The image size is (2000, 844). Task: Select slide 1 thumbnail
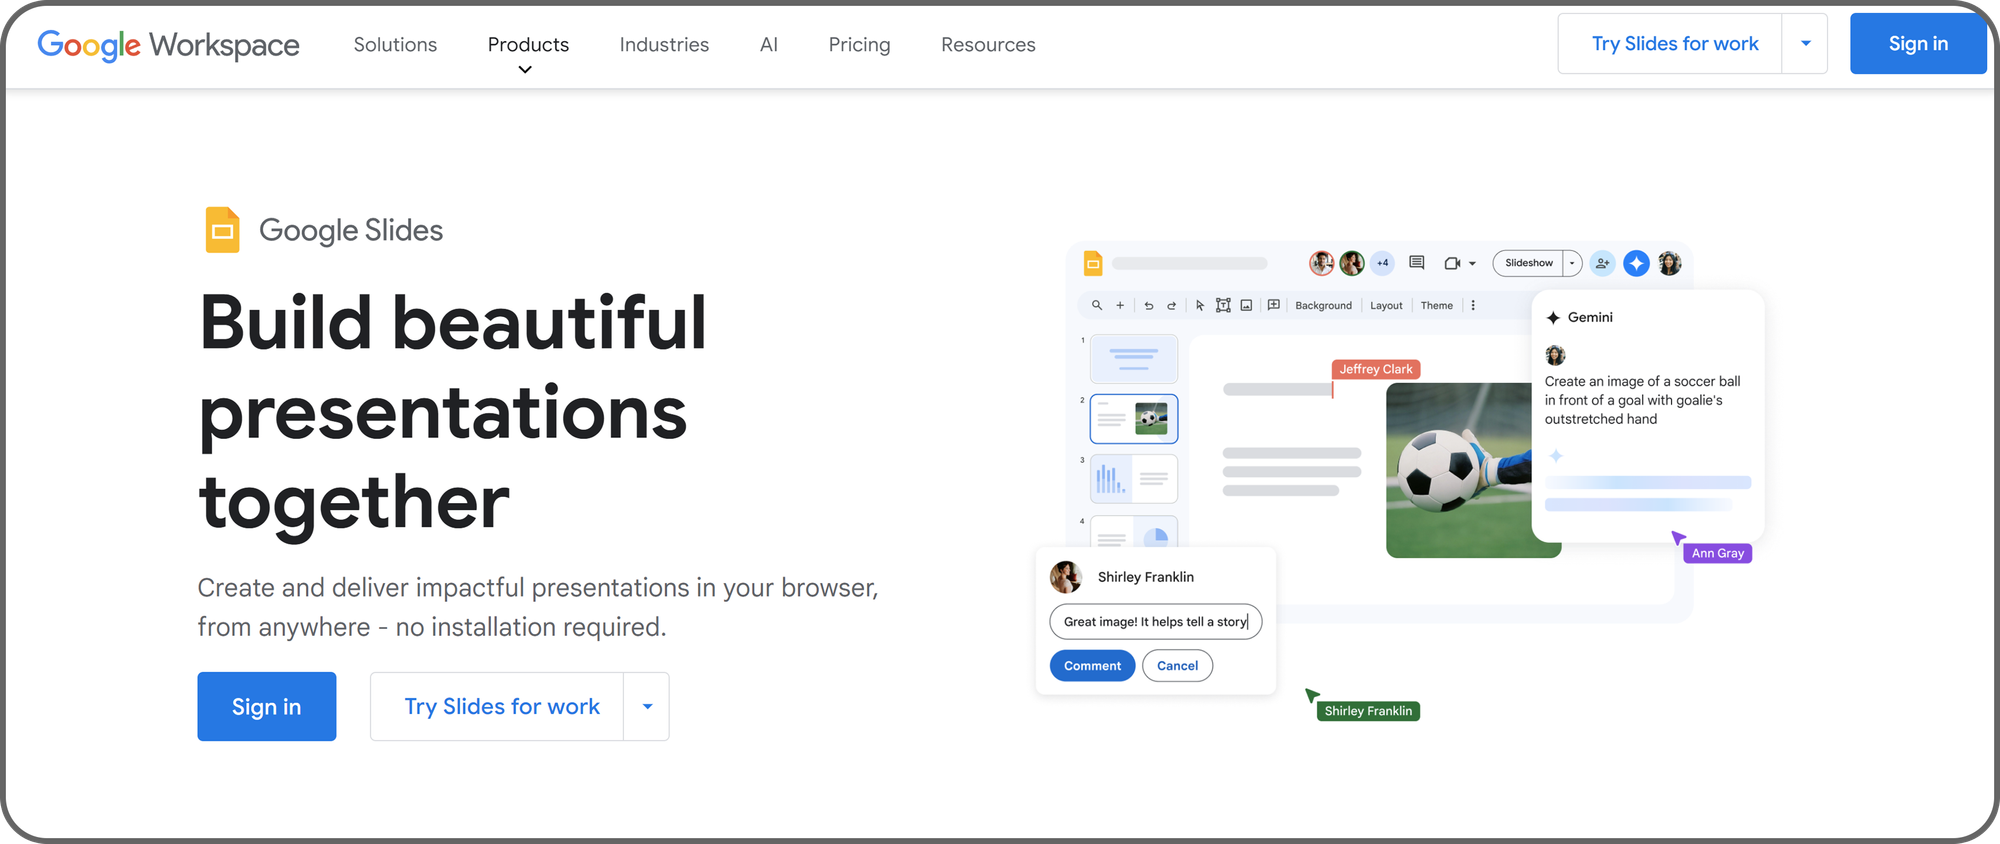pyautogui.click(x=1133, y=358)
